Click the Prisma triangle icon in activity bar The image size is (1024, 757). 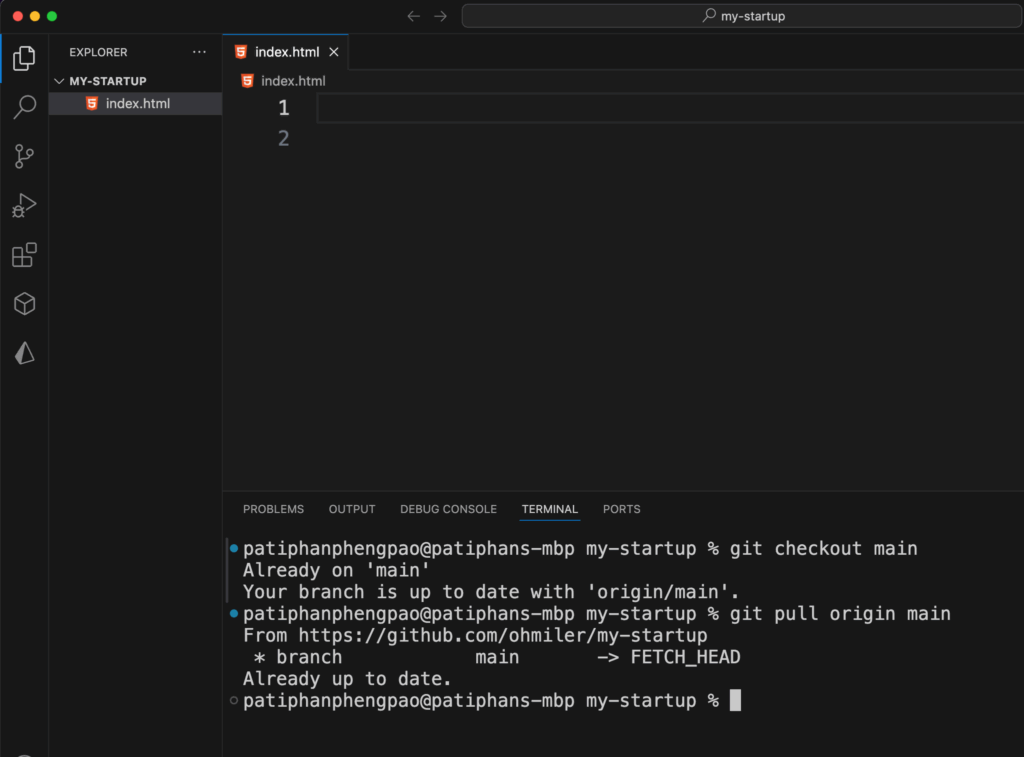click(24, 353)
